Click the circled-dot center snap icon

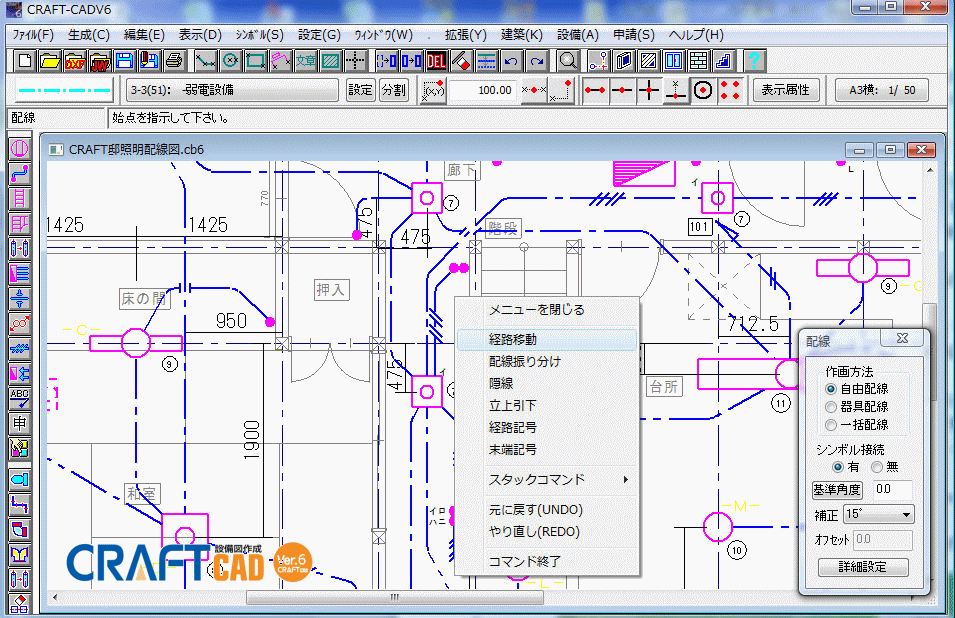(x=703, y=90)
